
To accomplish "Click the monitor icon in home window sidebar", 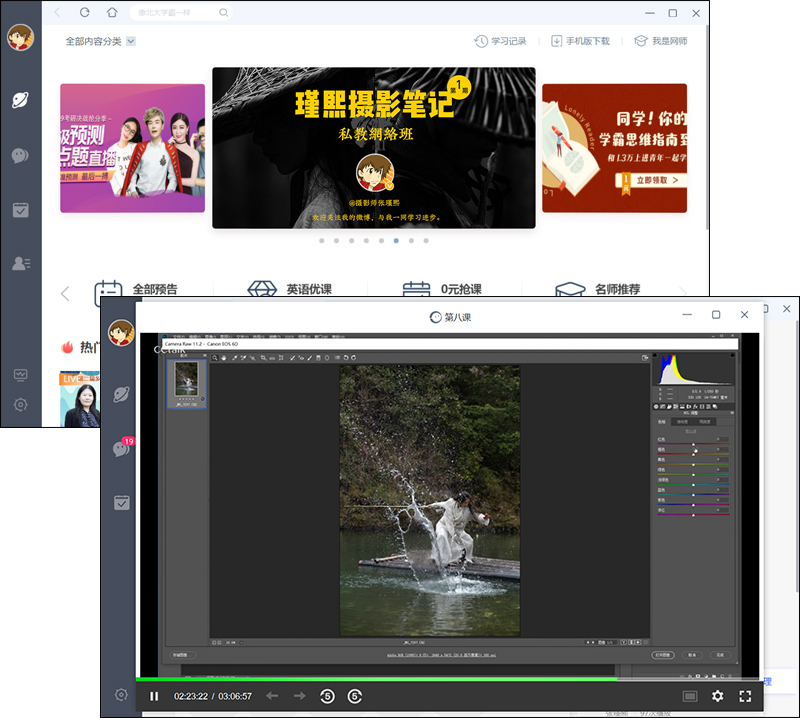I will (20, 375).
